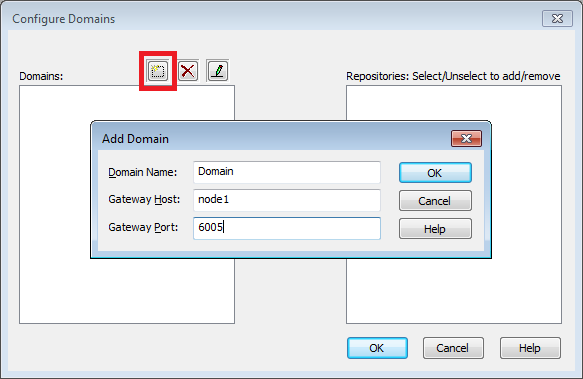This screenshot has height=379, width=583.
Task: Close the Configure Domains window
Action: (557, 19)
